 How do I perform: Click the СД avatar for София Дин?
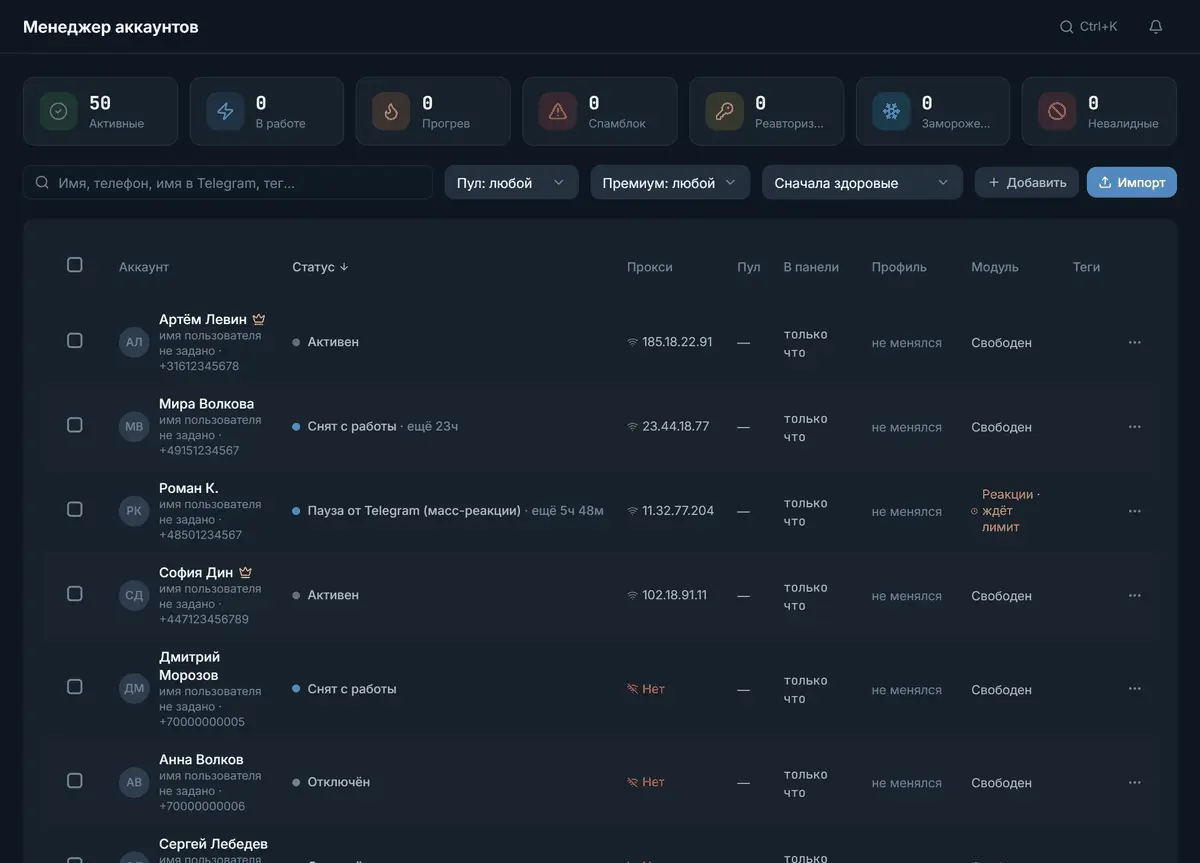click(x=134, y=596)
